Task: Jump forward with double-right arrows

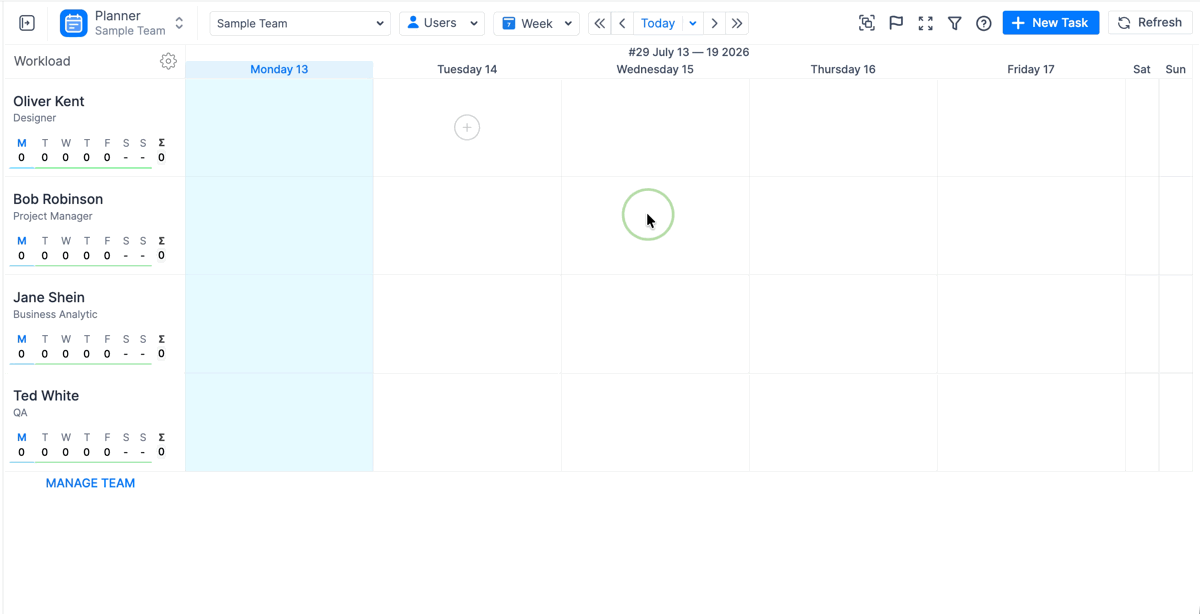Action: (x=737, y=23)
